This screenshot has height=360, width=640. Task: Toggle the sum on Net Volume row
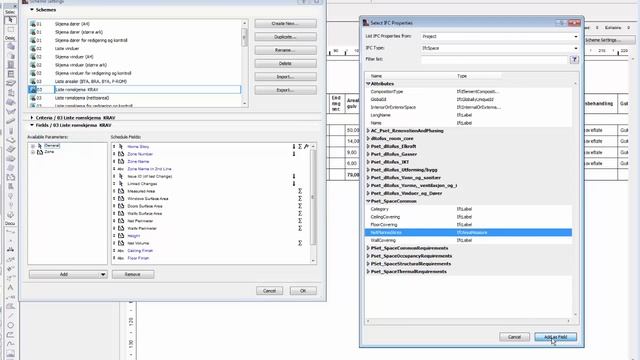[x=300, y=243]
